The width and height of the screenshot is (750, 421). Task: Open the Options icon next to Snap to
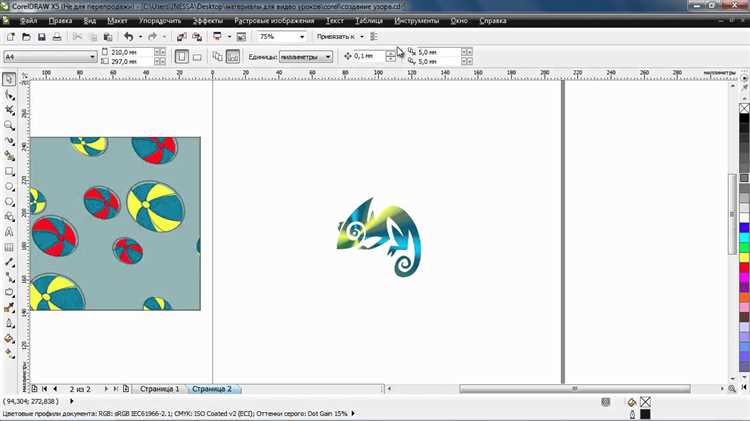(x=374, y=36)
